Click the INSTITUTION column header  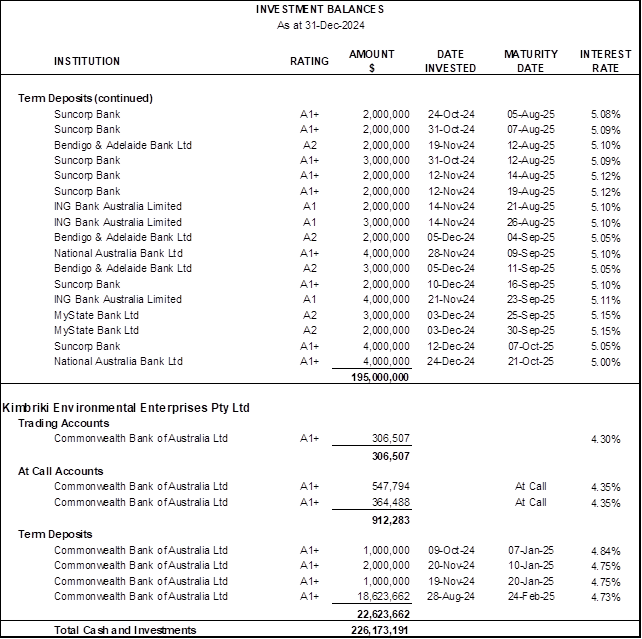(87, 61)
